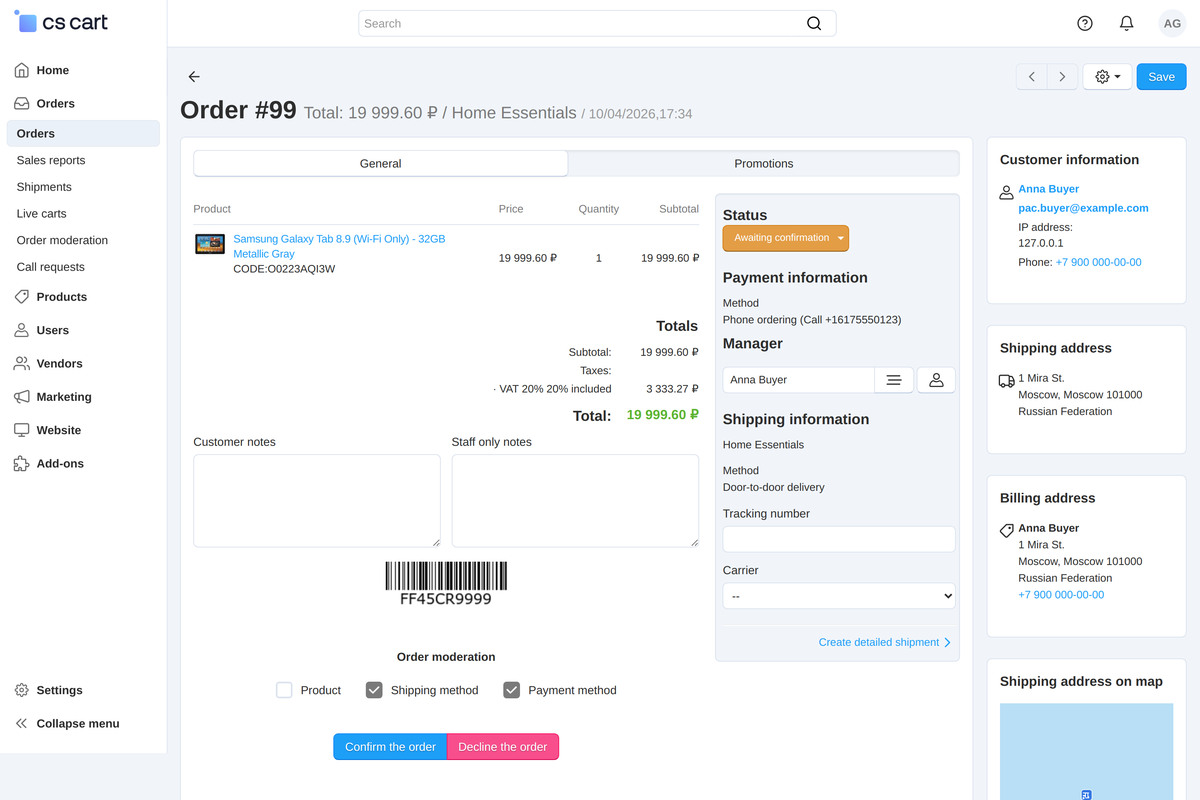Screen dimensions: 1200x800
Task: Click the Staff only notes text area
Action: click(x=575, y=501)
